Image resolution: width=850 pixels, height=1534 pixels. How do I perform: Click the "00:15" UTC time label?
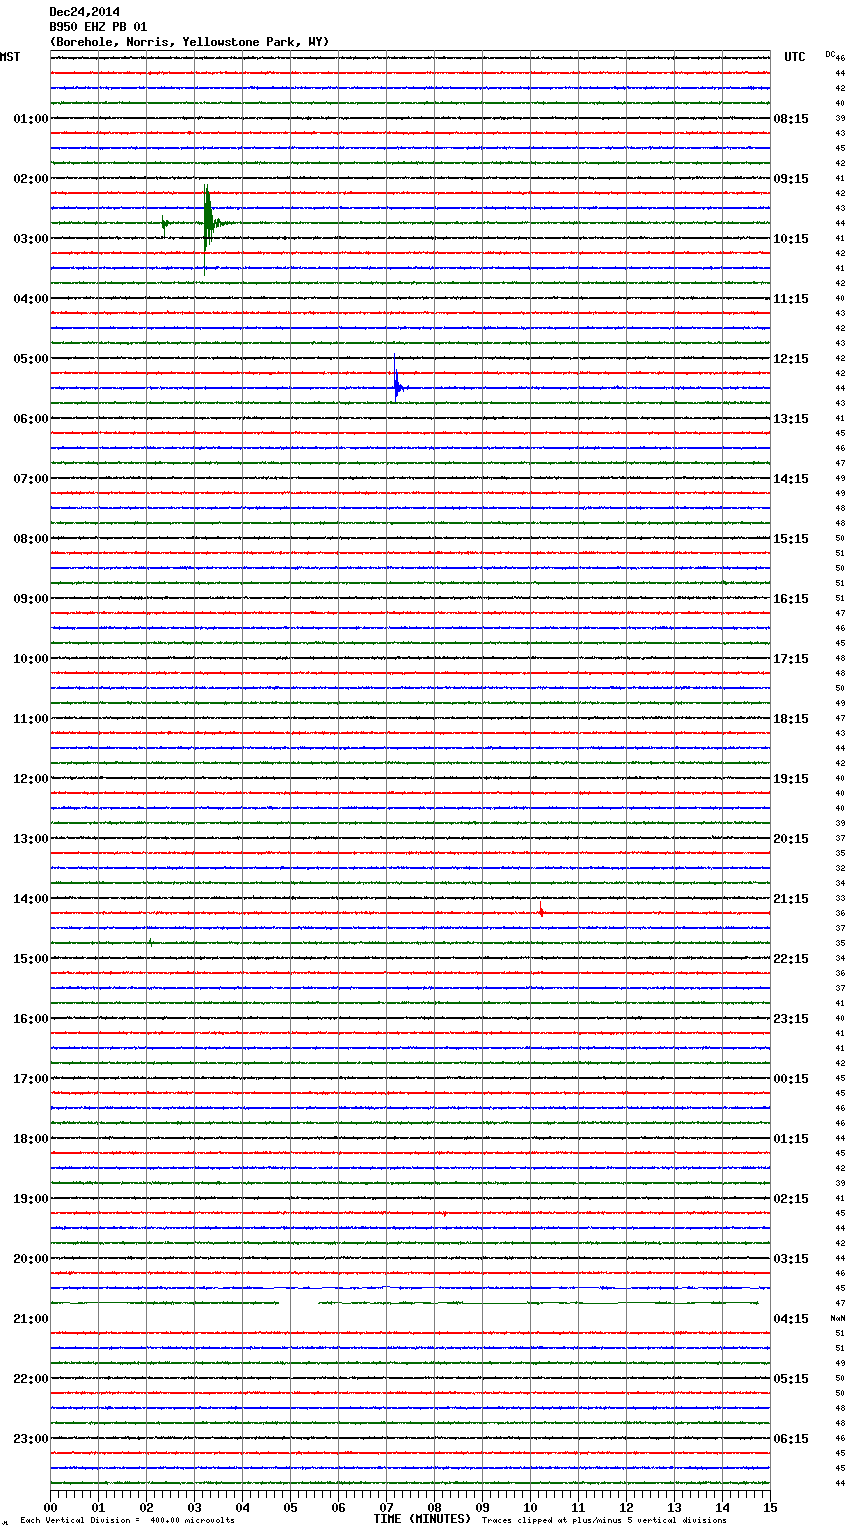(791, 1079)
